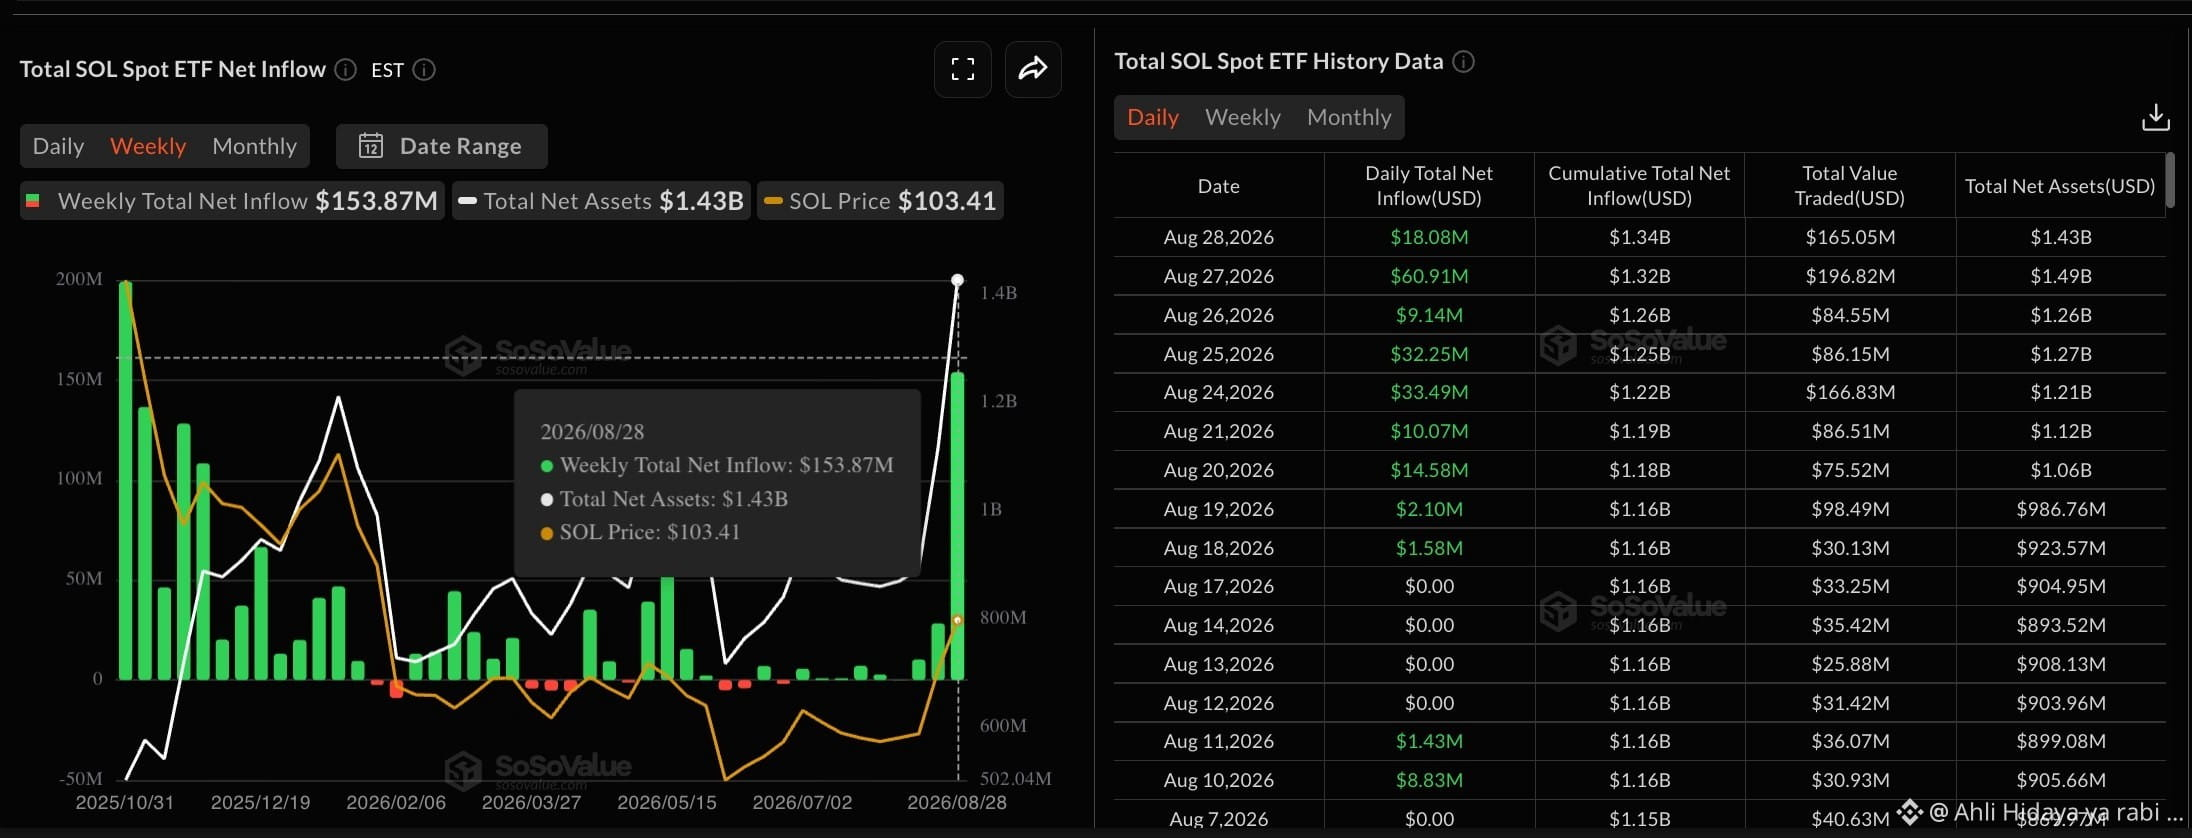Toggle the SOL Price legend series

(880, 201)
